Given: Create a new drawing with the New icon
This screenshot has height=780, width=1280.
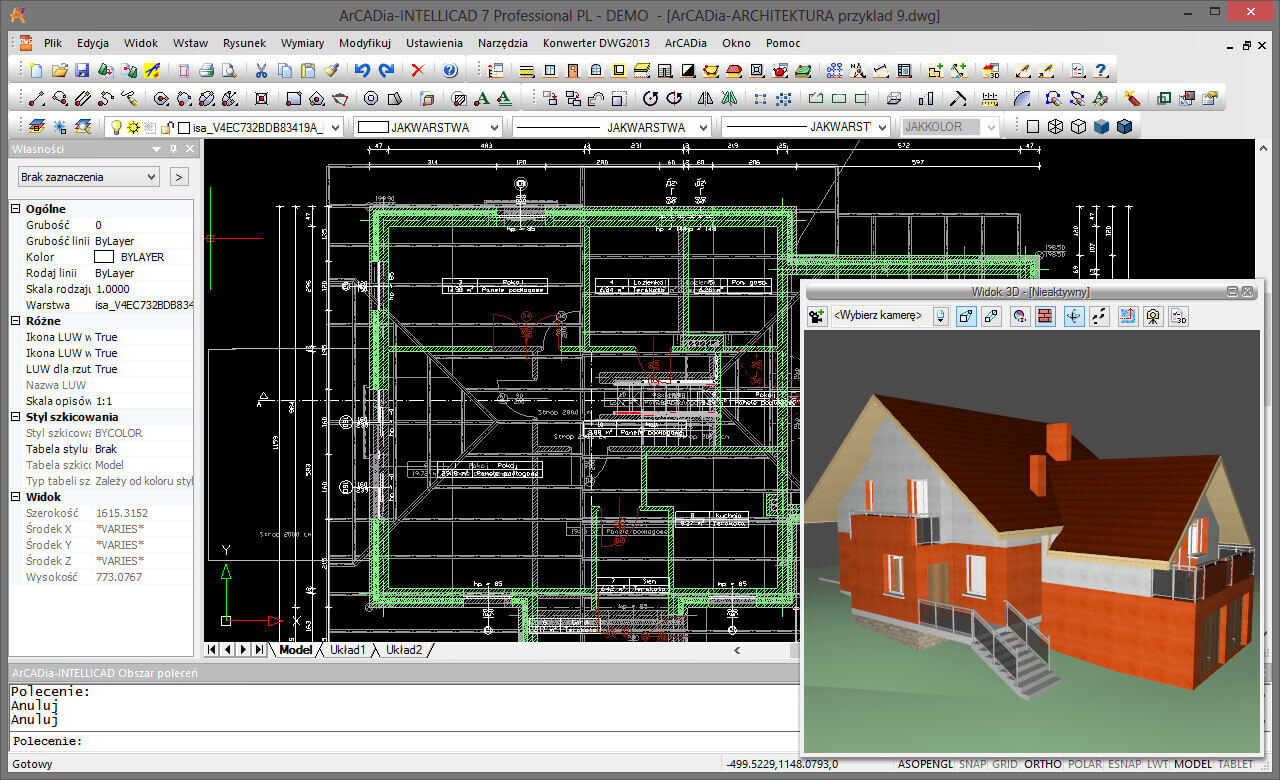Looking at the screenshot, I should pos(37,71).
